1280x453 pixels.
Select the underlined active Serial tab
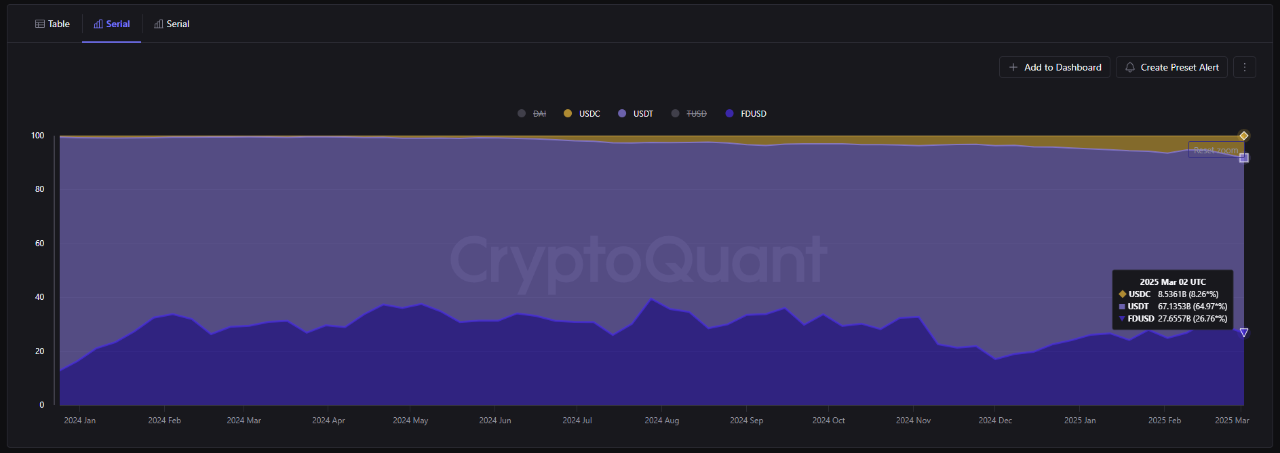[x=111, y=23]
